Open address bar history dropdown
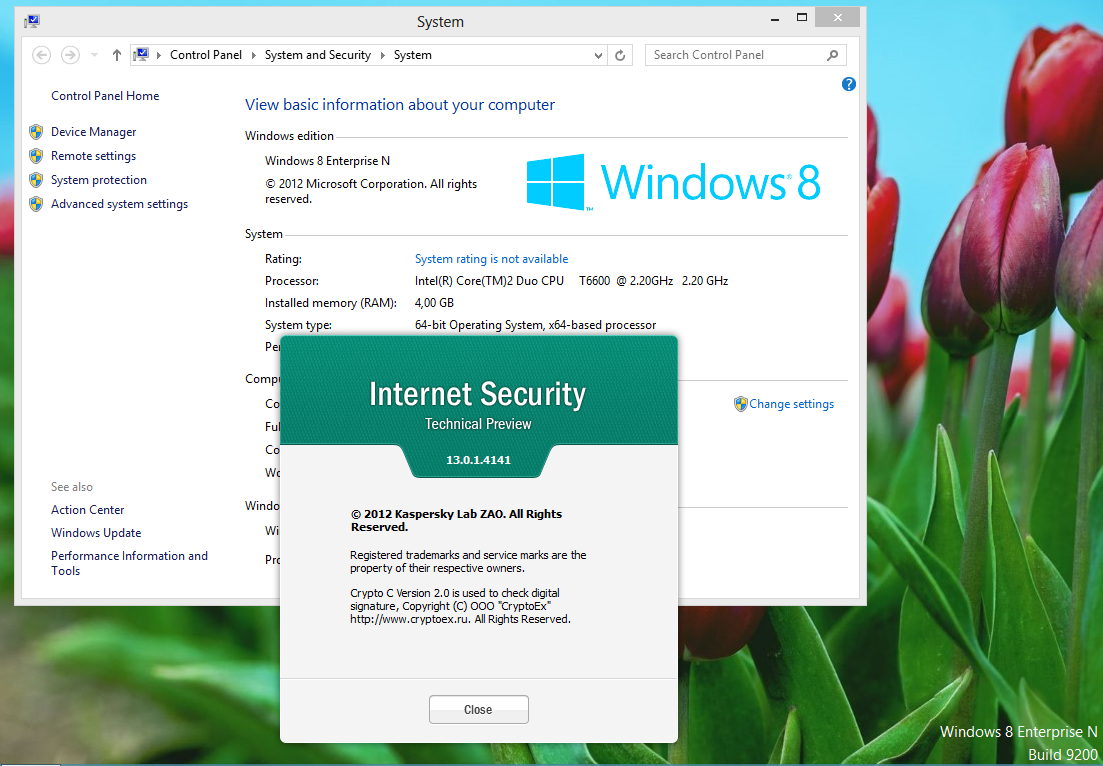Image resolution: width=1103 pixels, height=766 pixels. click(x=598, y=55)
